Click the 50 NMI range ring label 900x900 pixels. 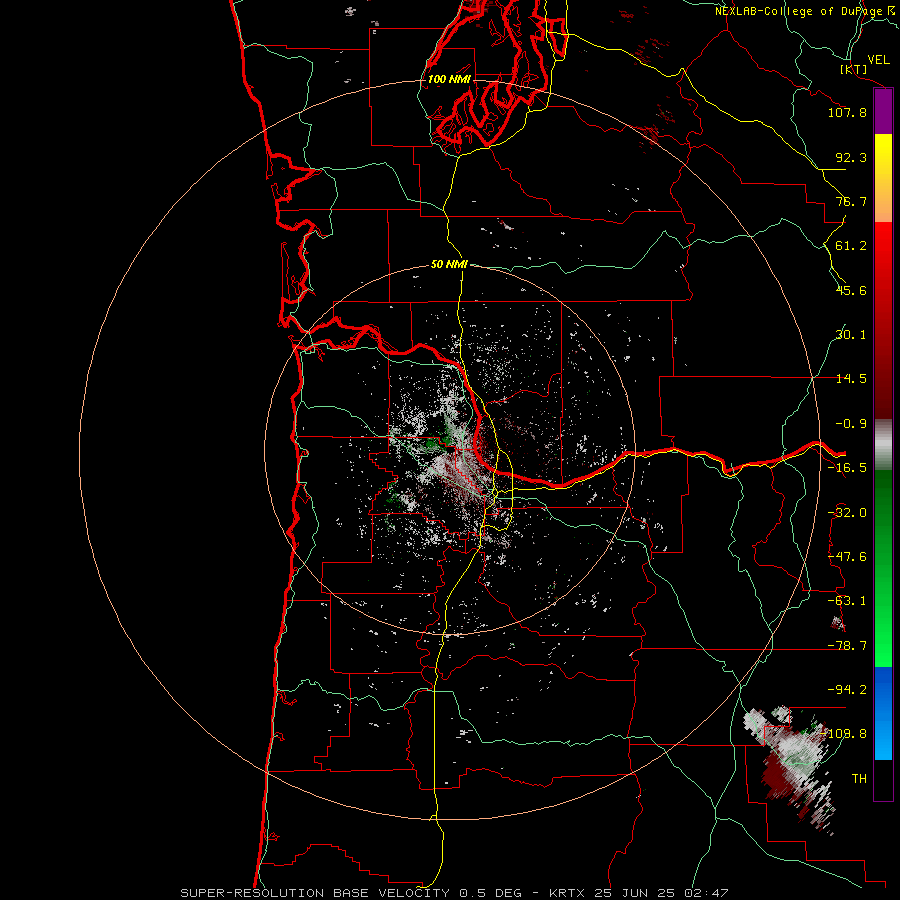click(x=449, y=264)
